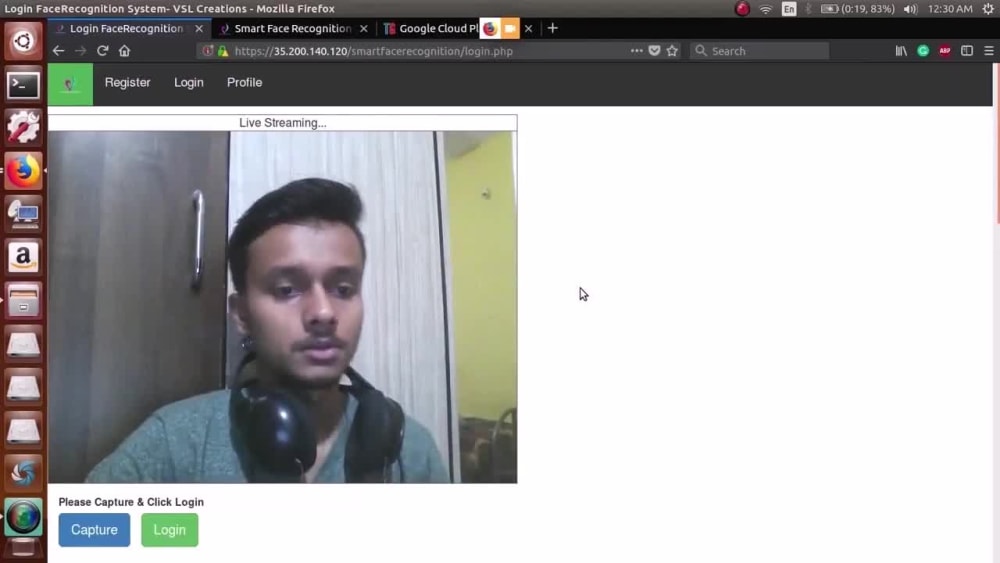
Task: Open the Login navbar link
Action: 189,82
